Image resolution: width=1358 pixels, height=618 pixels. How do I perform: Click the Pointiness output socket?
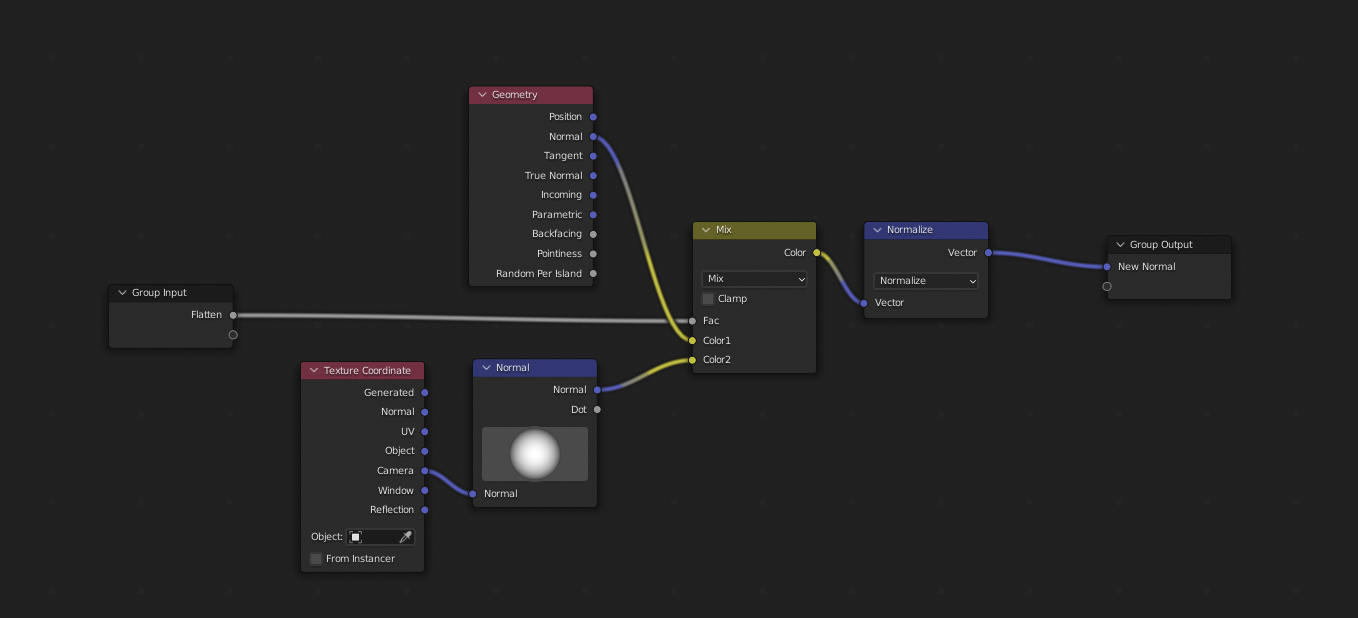coord(593,254)
